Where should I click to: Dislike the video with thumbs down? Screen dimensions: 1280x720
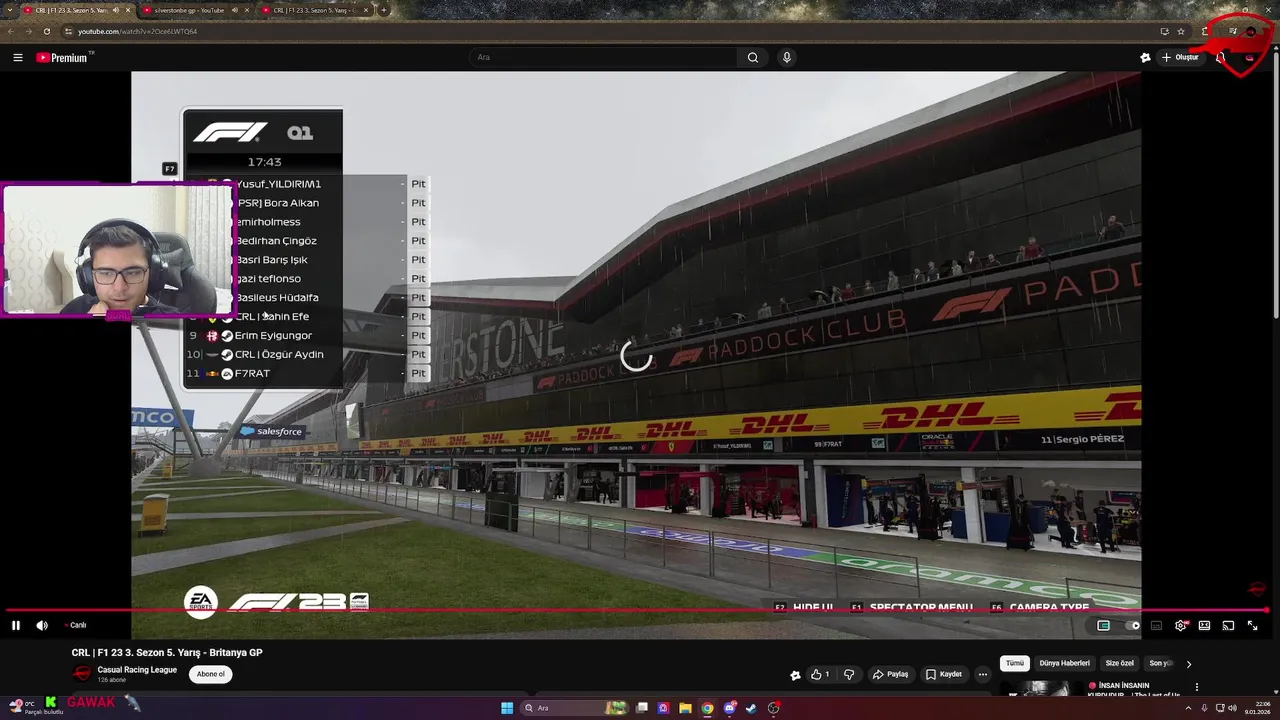pos(849,674)
